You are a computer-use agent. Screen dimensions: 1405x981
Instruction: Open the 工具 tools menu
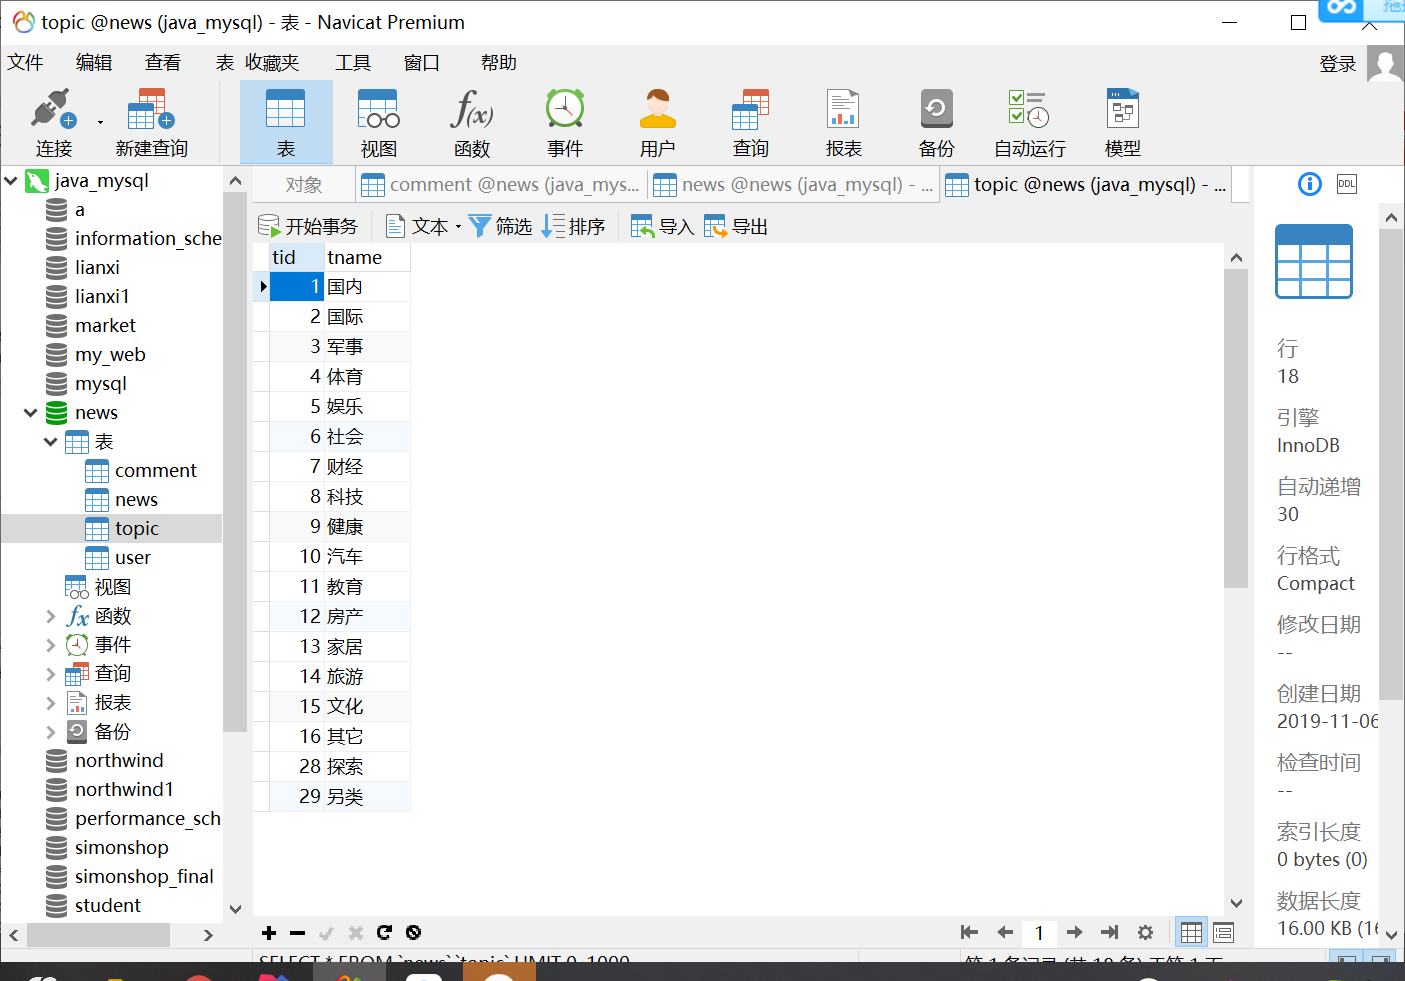[353, 62]
